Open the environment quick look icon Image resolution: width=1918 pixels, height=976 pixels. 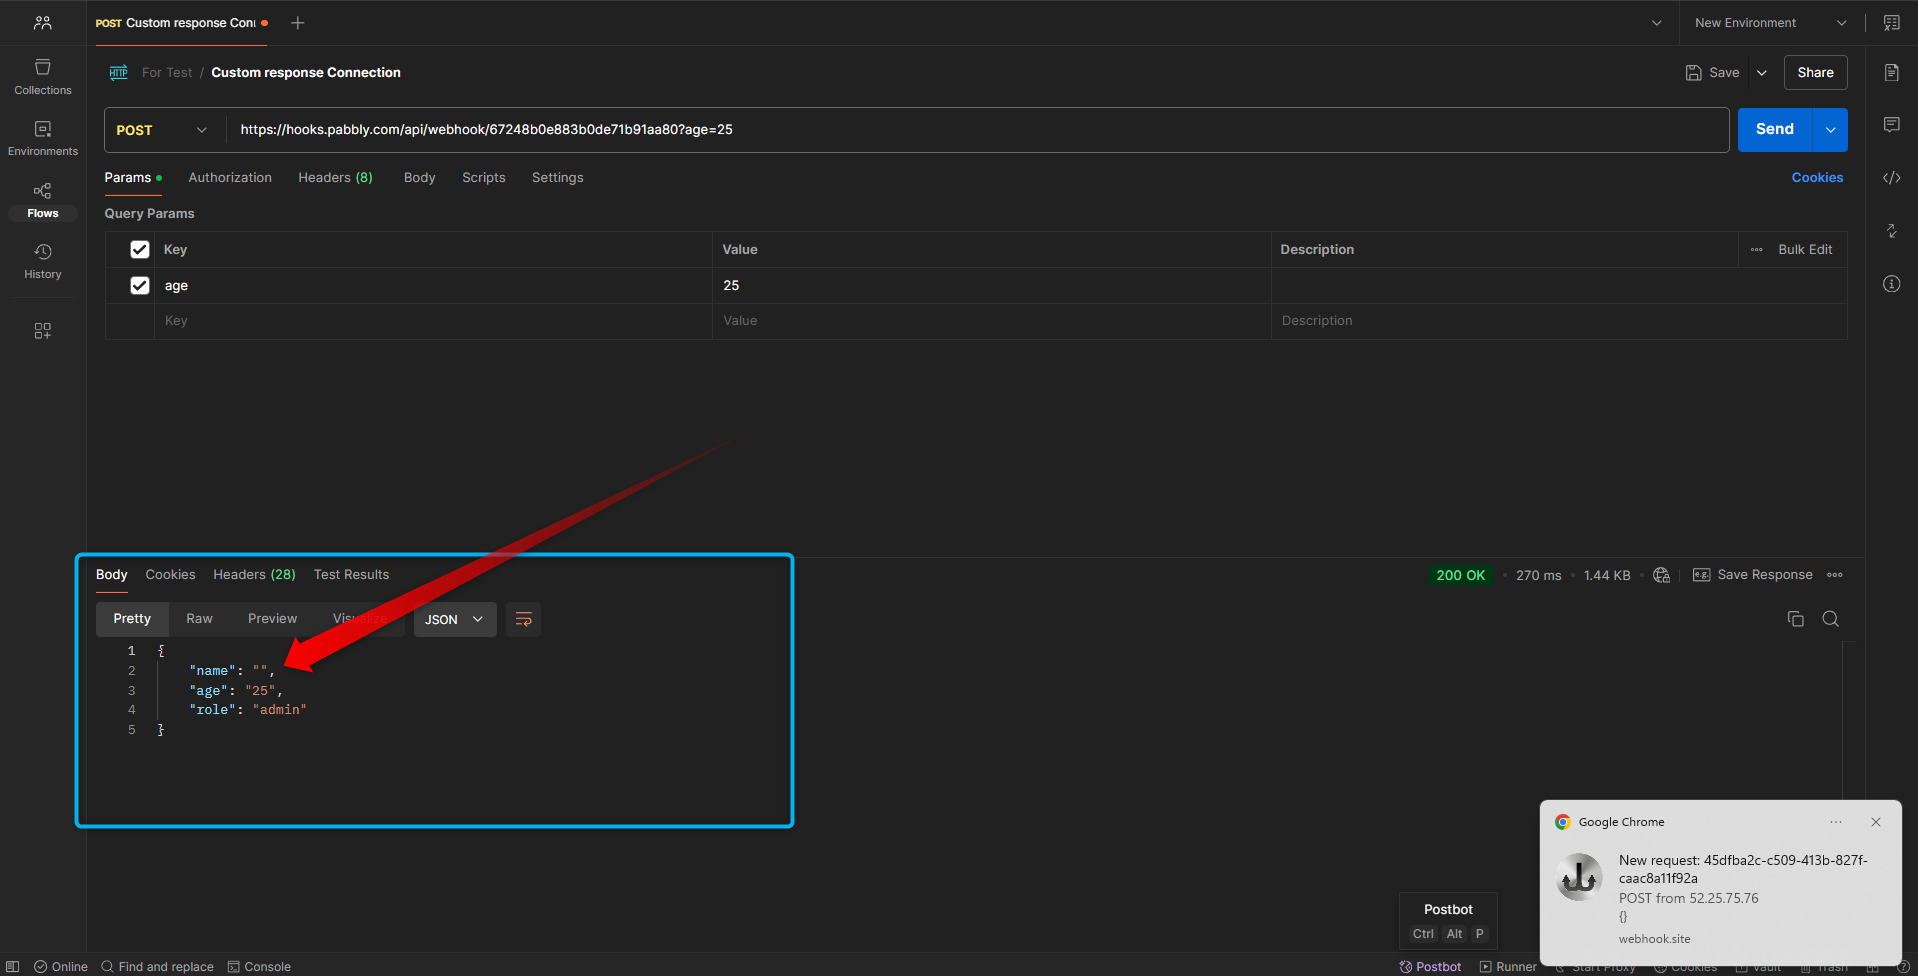coord(1891,23)
